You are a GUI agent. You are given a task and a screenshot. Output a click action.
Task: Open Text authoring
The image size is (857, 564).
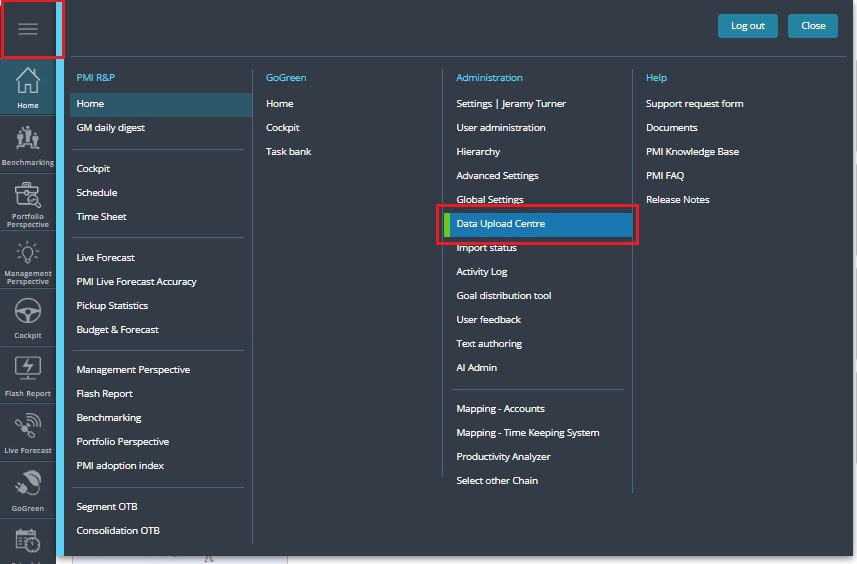[489, 344]
